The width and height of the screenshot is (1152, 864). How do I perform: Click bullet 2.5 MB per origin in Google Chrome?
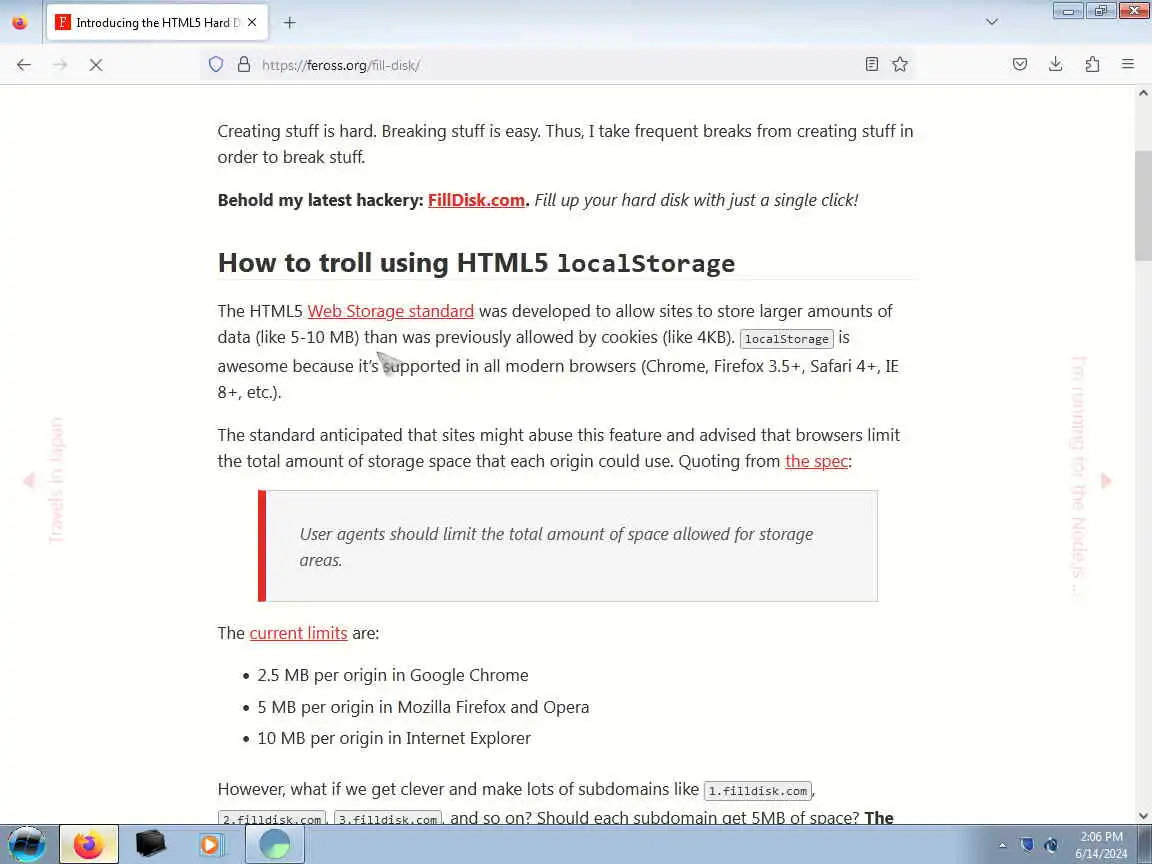[392, 674]
